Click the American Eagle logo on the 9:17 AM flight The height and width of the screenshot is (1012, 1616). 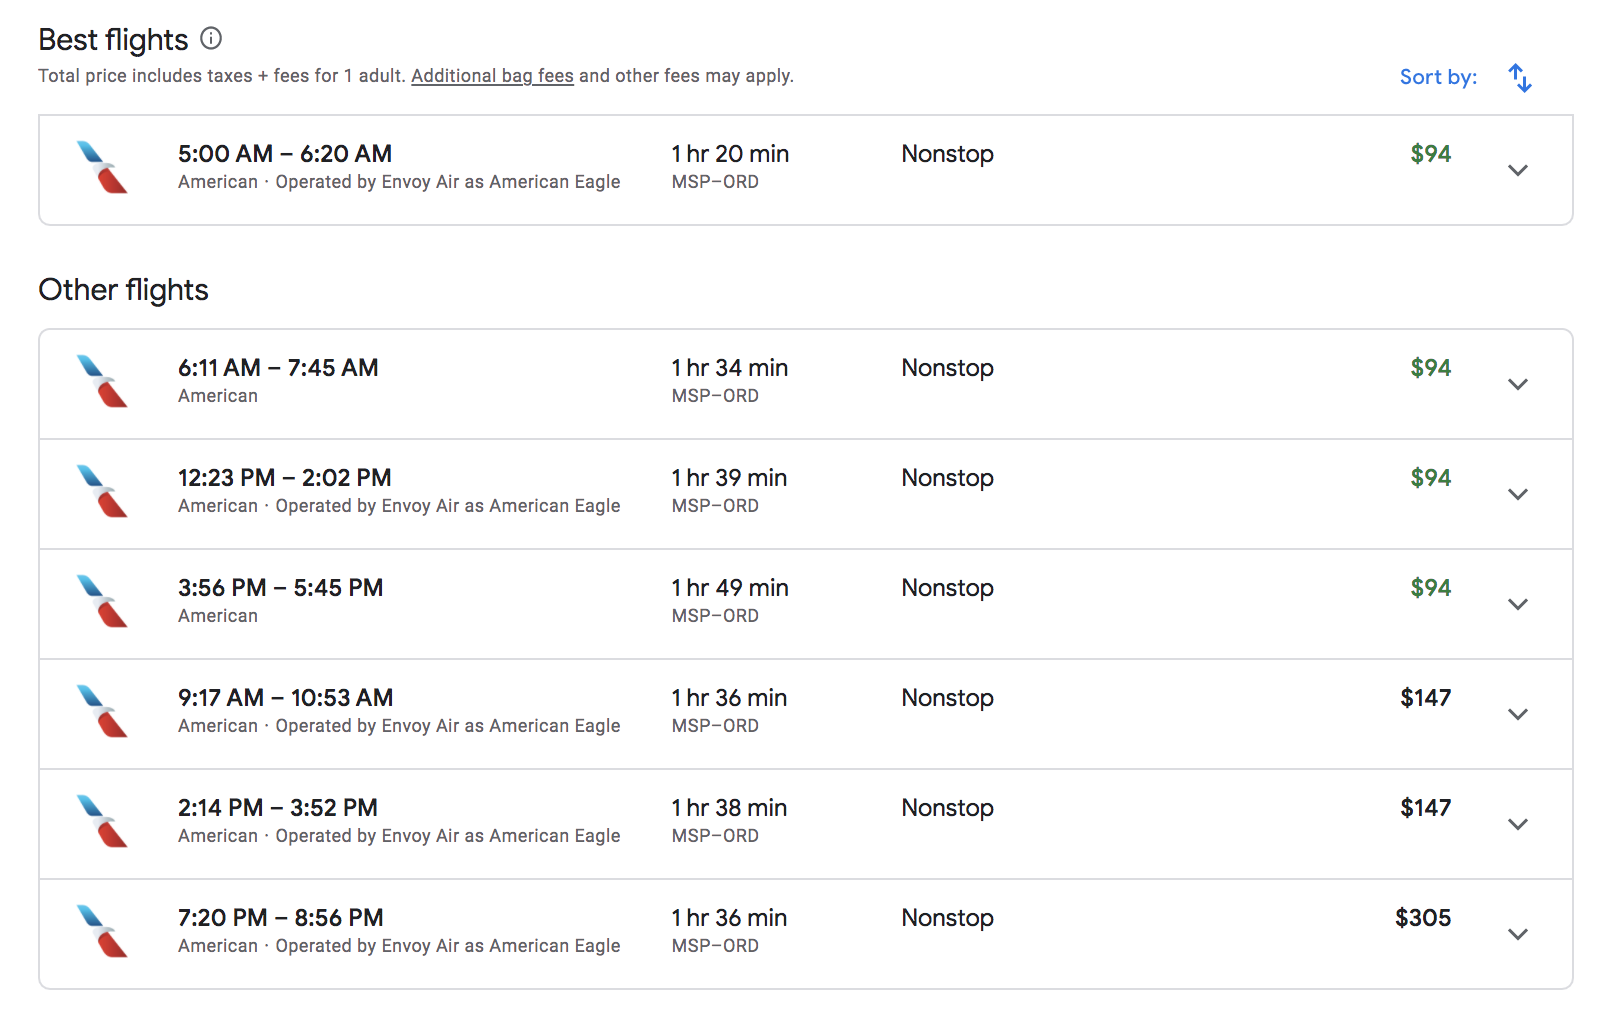point(100,712)
